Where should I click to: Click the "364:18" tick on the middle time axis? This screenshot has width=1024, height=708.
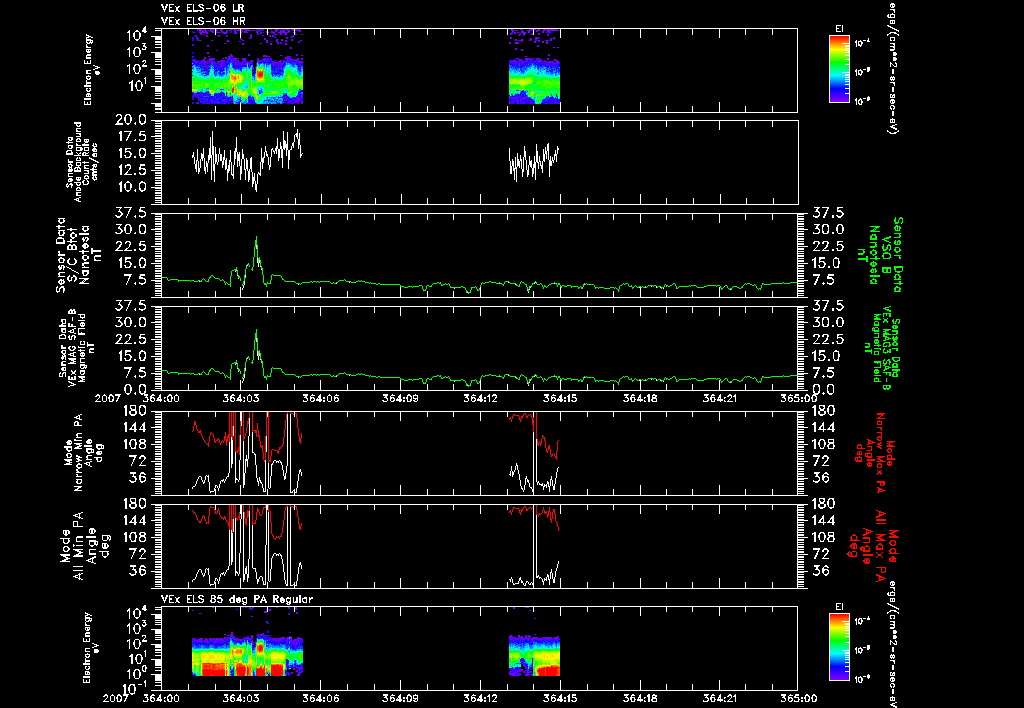639,398
